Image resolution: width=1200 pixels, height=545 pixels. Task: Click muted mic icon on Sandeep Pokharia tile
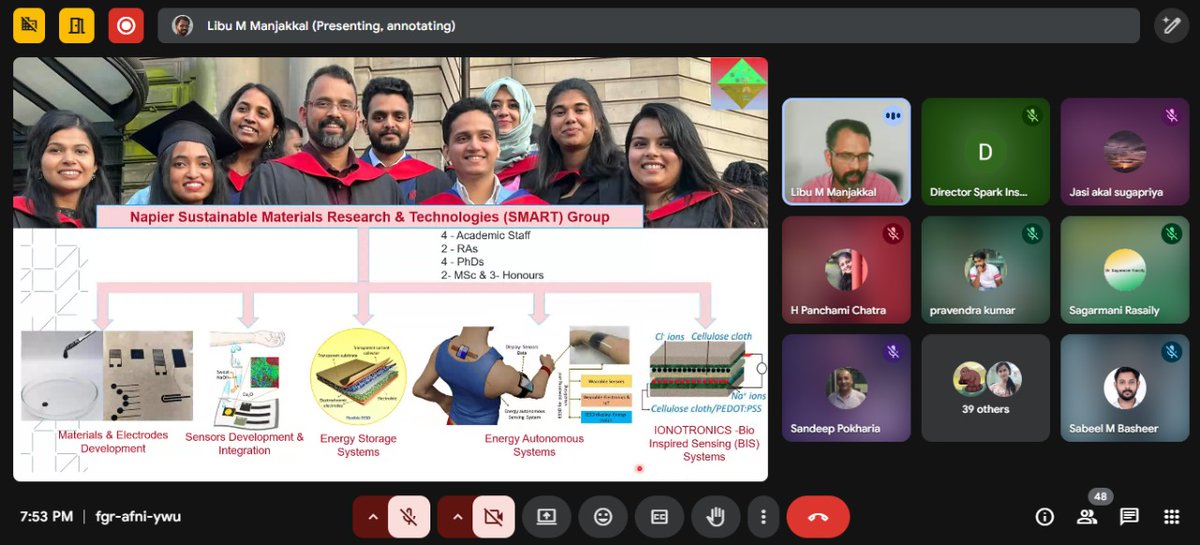(x=893, y=352)
